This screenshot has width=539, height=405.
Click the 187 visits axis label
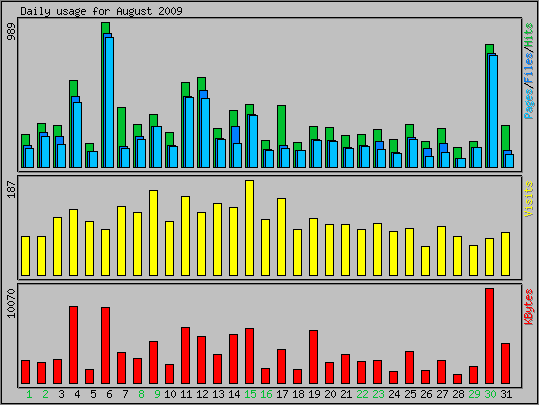11,189
